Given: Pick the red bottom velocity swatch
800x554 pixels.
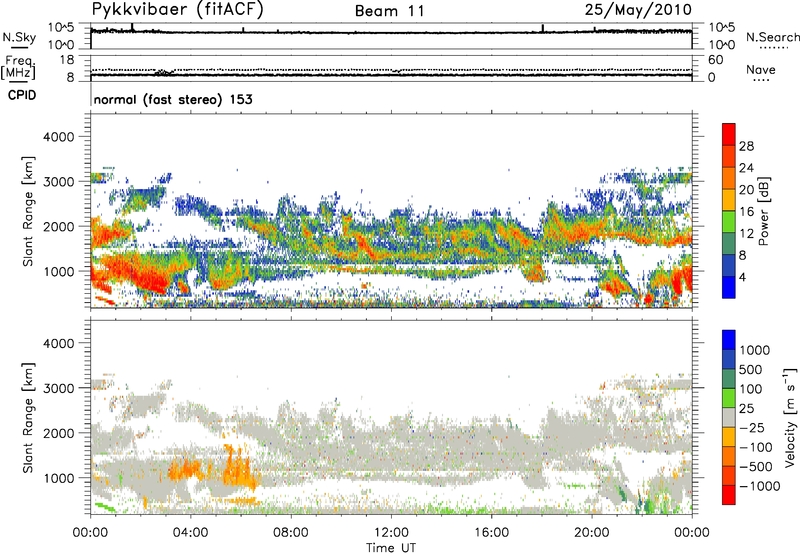Looking at the screenshot, I should pos(729,495).
